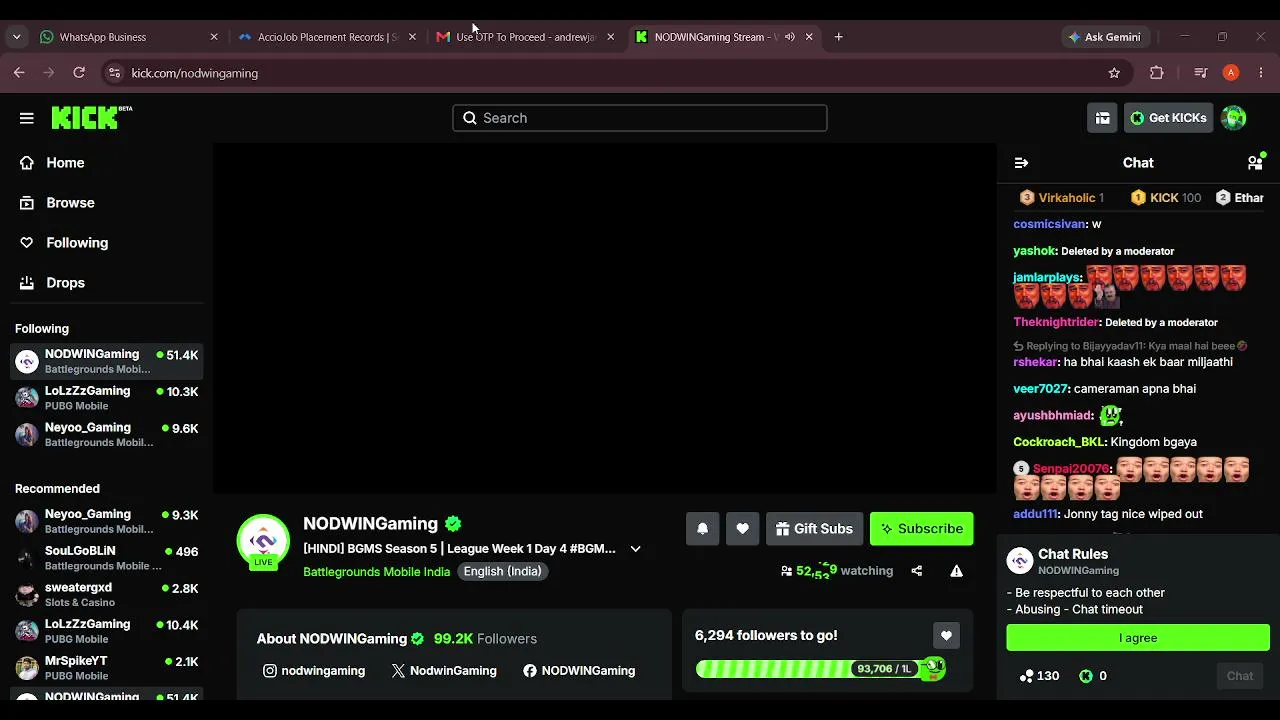Image resolution: width=1280 pixels, height=720 pixels.
Task: Toggle the follow heart button
Action: 742,529
